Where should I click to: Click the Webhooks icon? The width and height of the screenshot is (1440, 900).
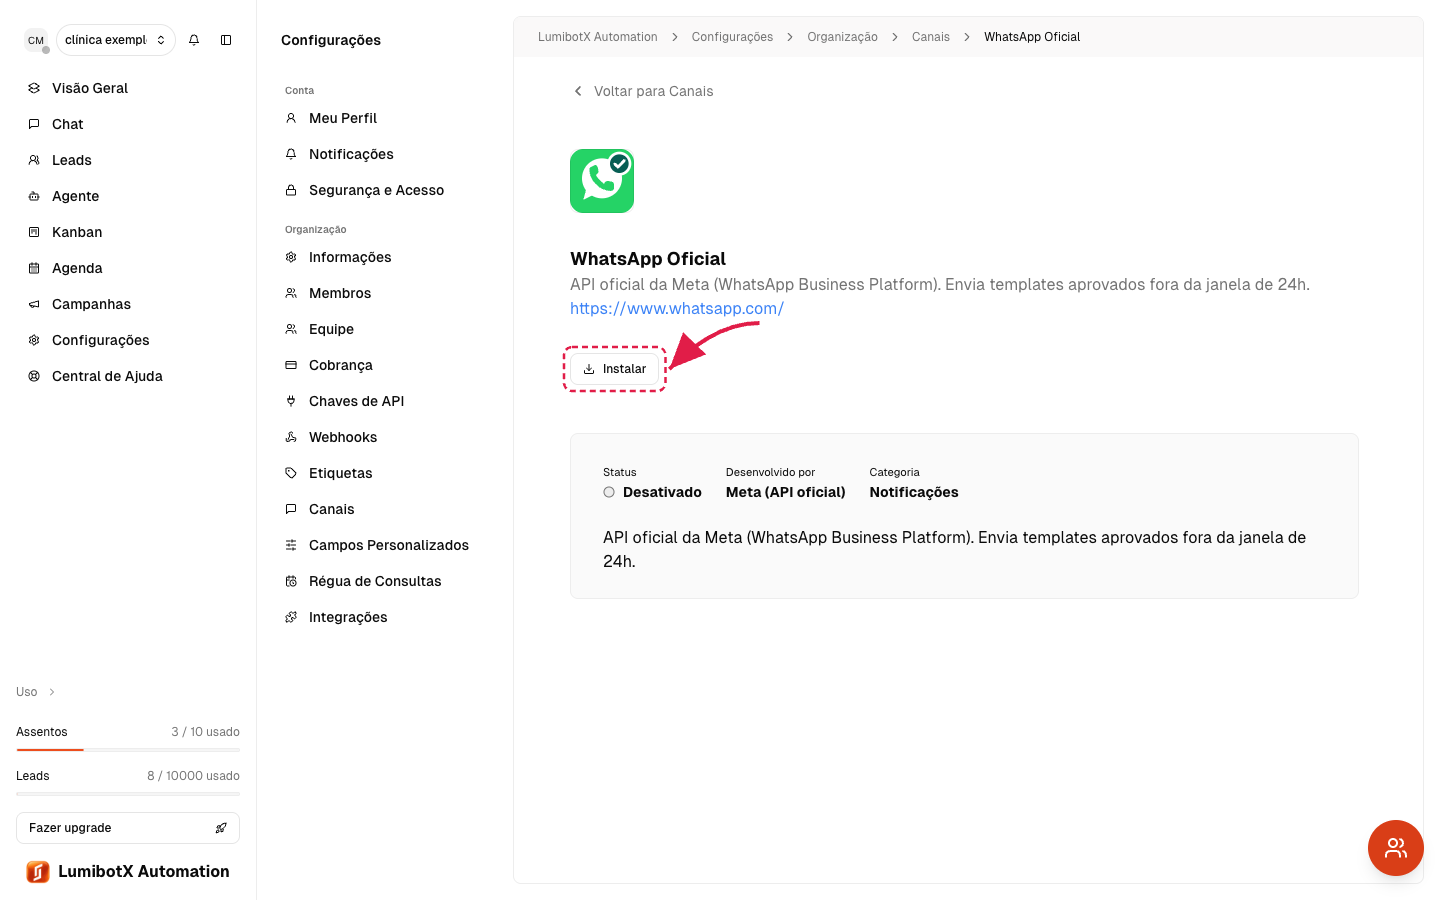click(291, 437)
